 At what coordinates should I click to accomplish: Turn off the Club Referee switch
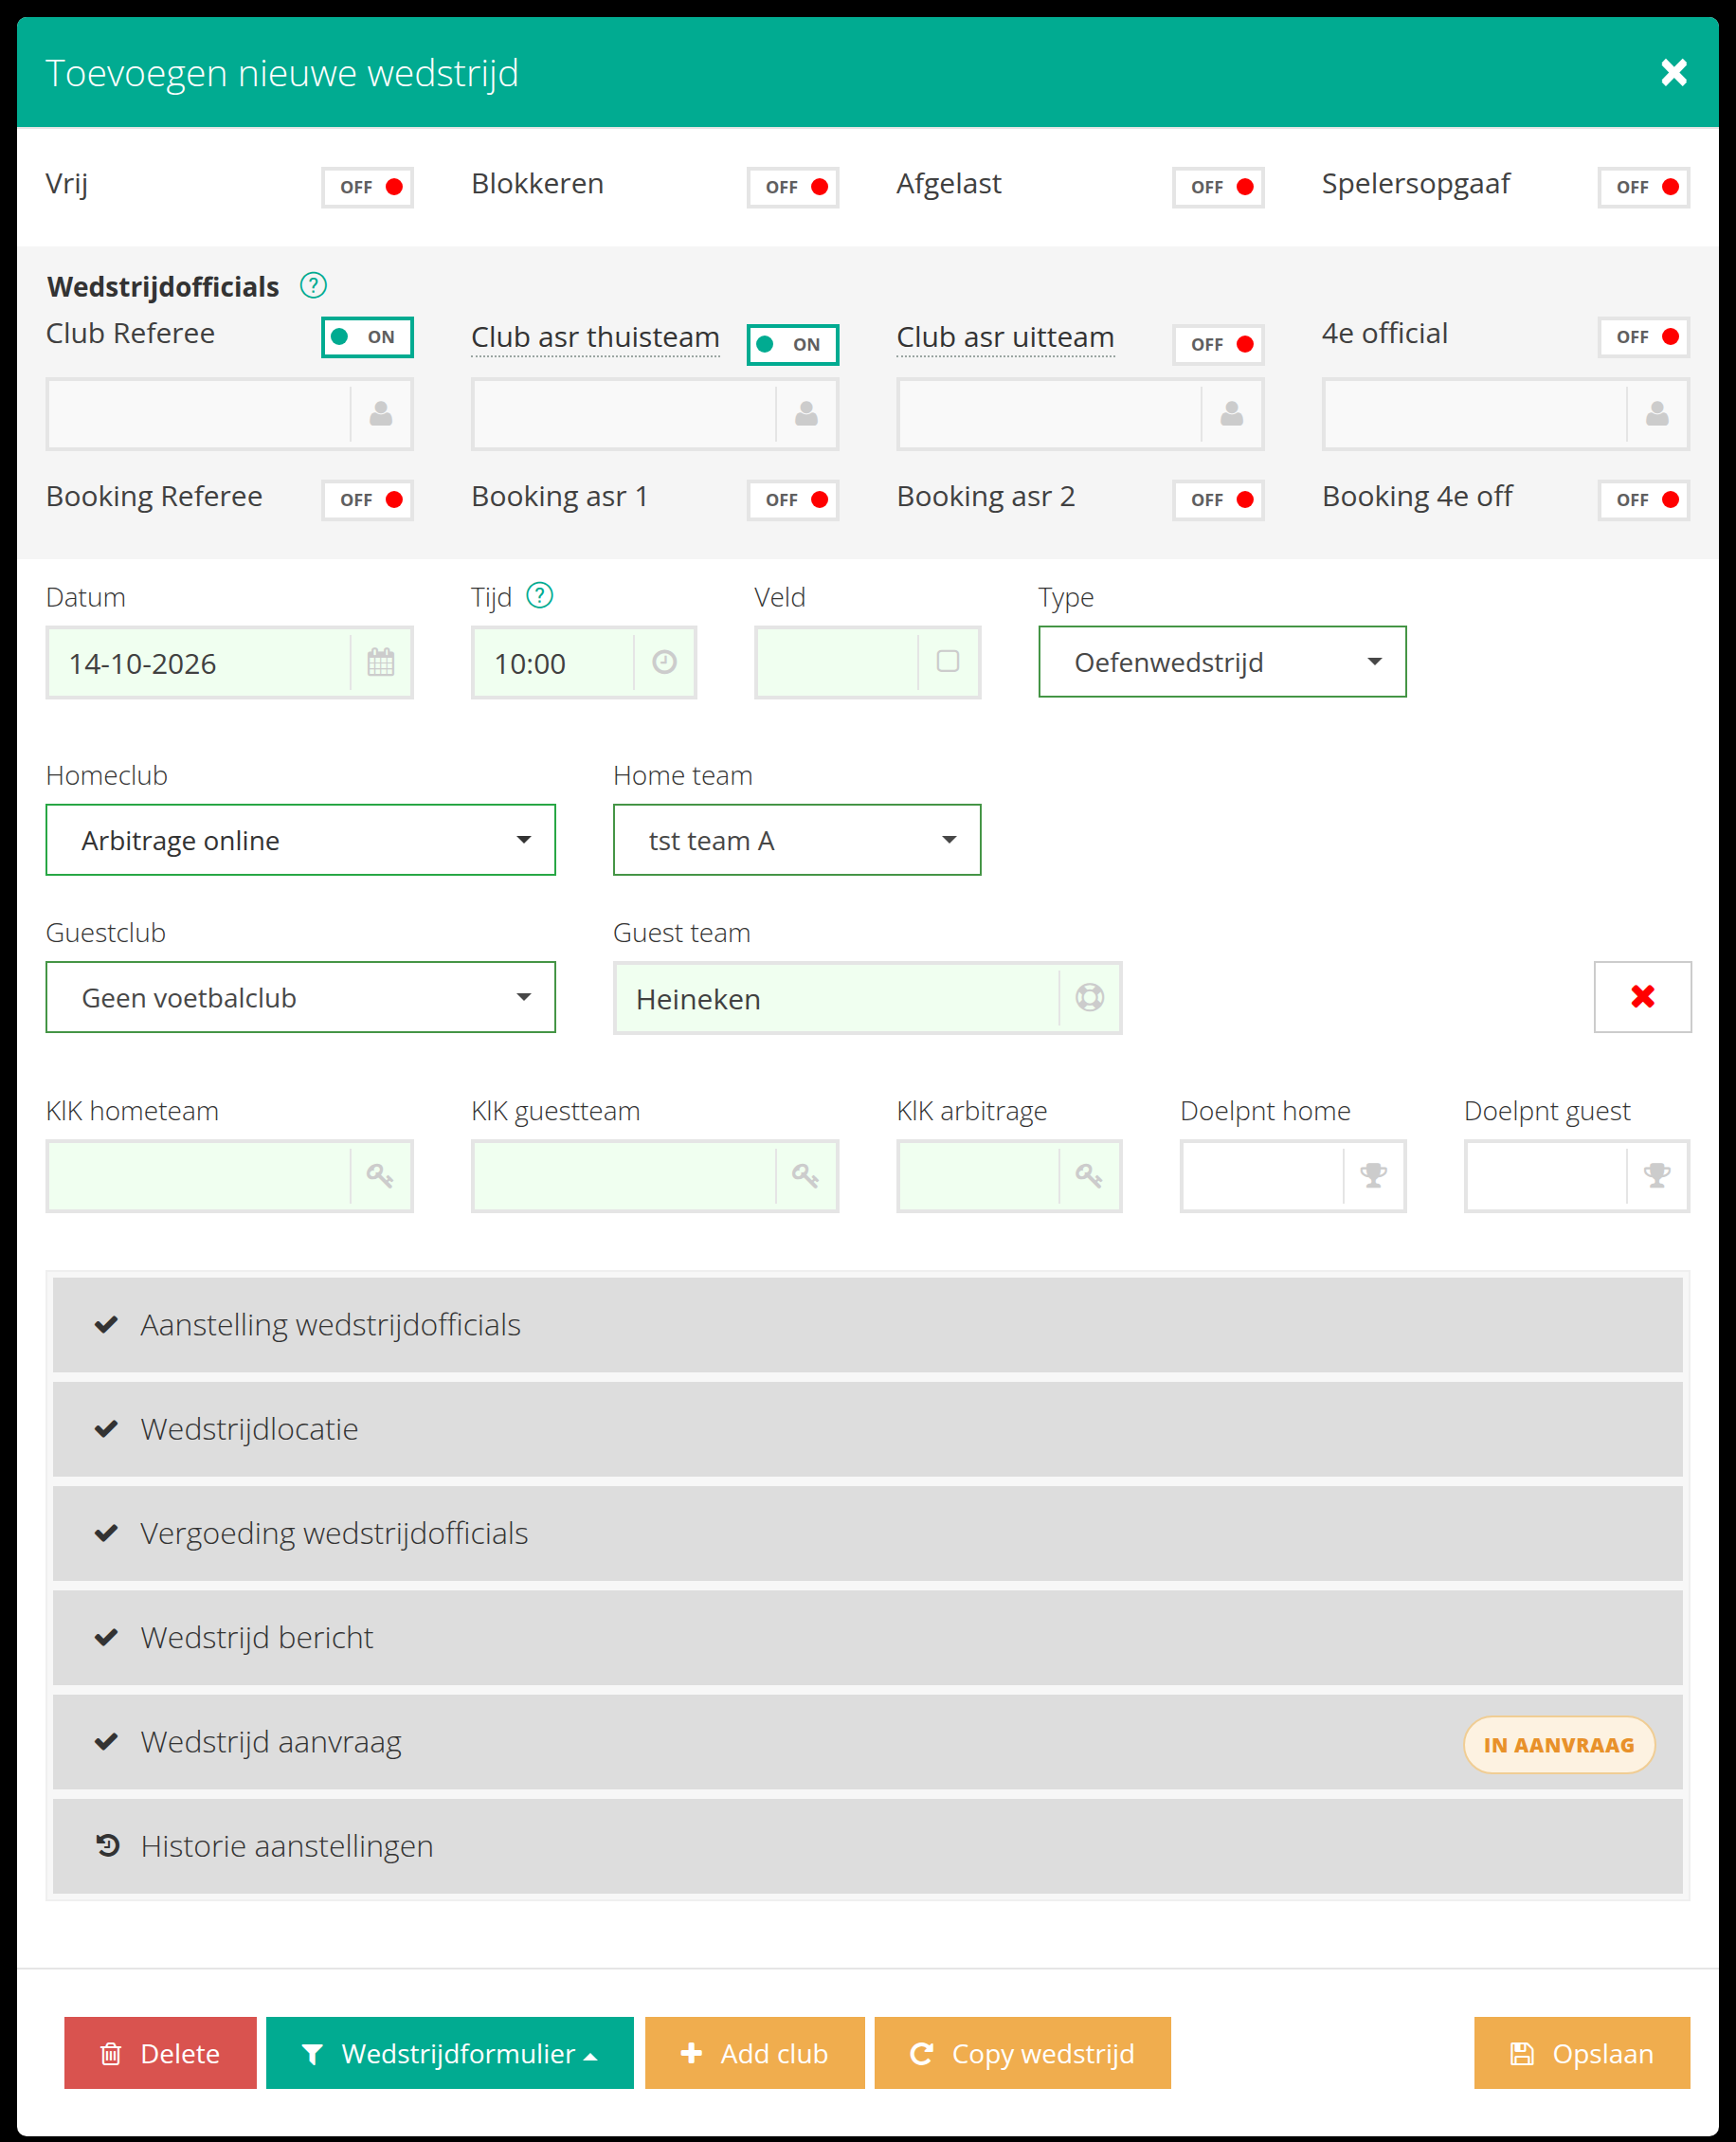pyautogui.click(x=368, y=337)
